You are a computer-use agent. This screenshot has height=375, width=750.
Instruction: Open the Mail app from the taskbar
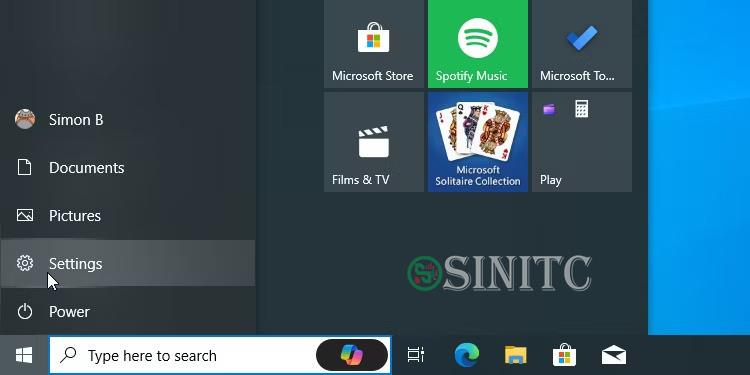click(x=614, y=355)
